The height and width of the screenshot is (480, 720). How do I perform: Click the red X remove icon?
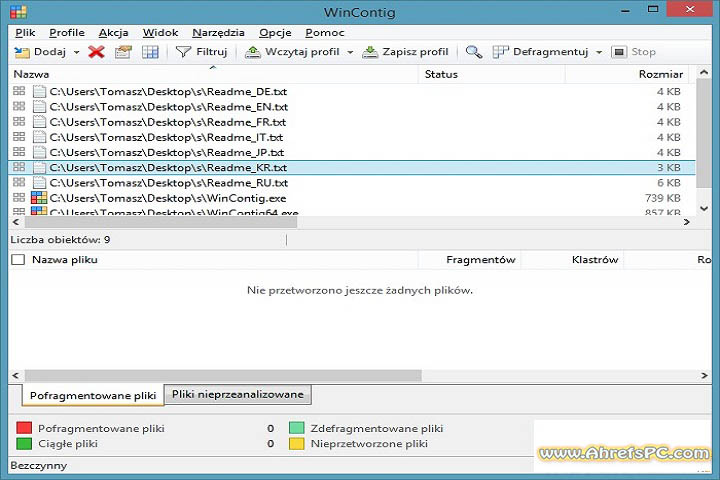tap(96, 52)
